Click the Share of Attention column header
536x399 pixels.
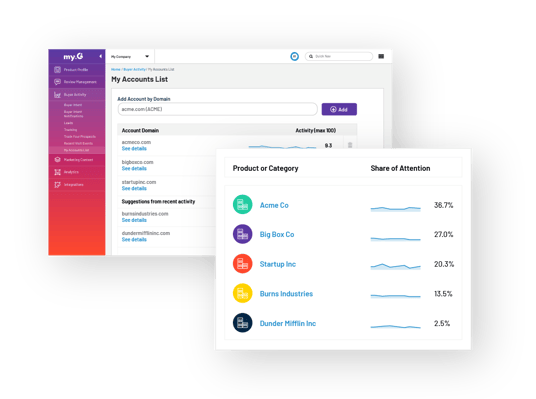400,168
